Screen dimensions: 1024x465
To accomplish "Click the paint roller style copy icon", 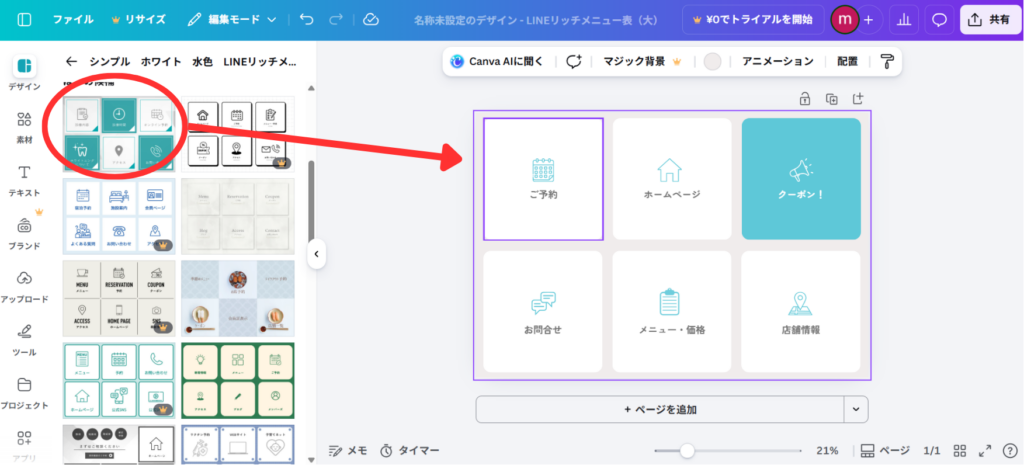I will click(887, 61).
